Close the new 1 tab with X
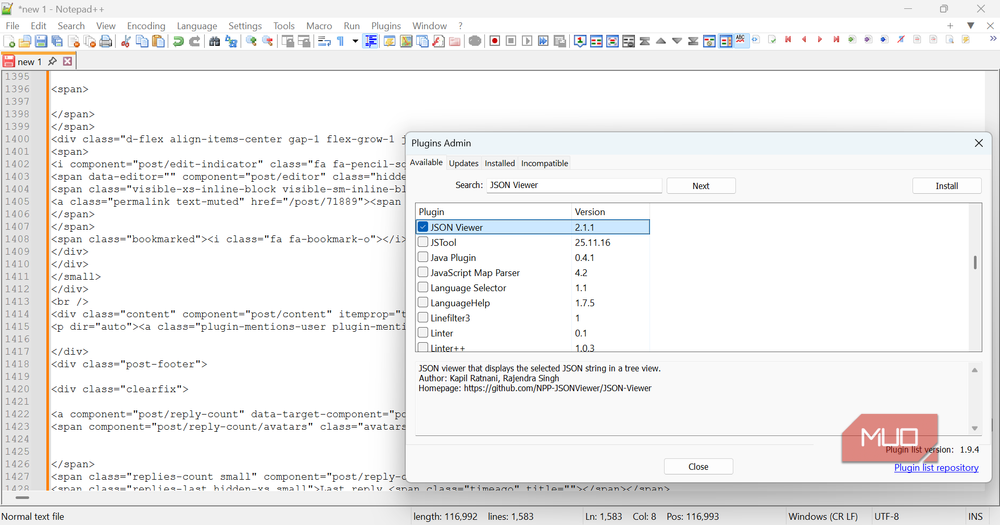1000x525 pixels. (x=68, y=61)
